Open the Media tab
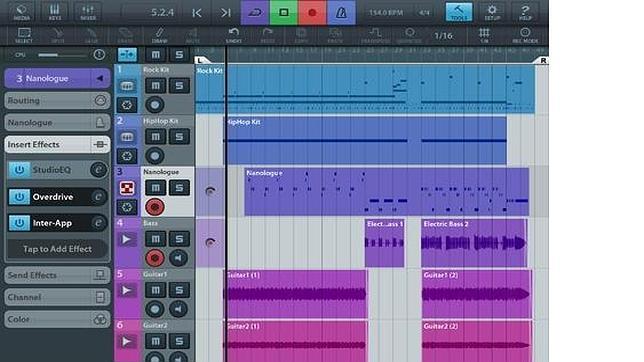The image size is (644, 362). pos(22,12)
